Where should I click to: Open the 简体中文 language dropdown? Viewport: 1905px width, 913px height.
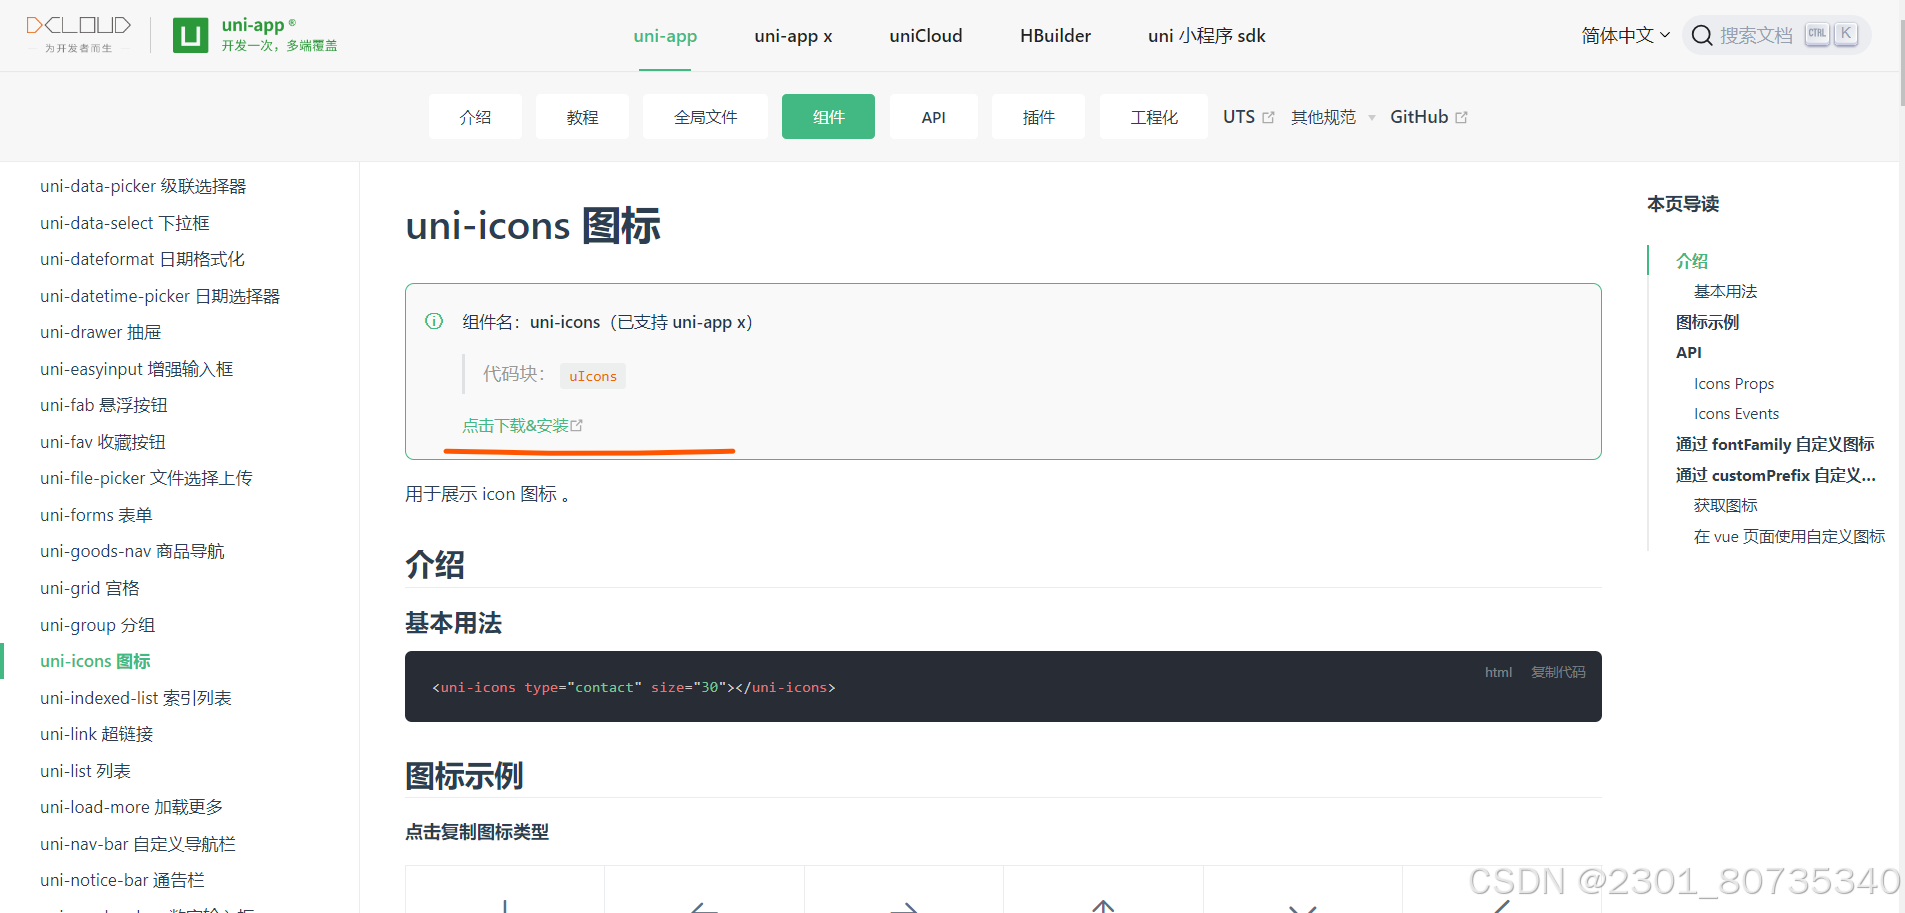click(1626, 36)
